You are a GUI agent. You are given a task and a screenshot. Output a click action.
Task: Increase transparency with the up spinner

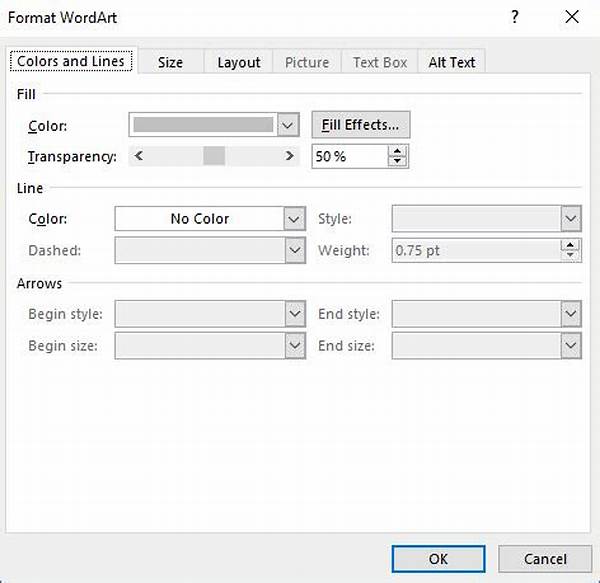[x=399, y=151]
